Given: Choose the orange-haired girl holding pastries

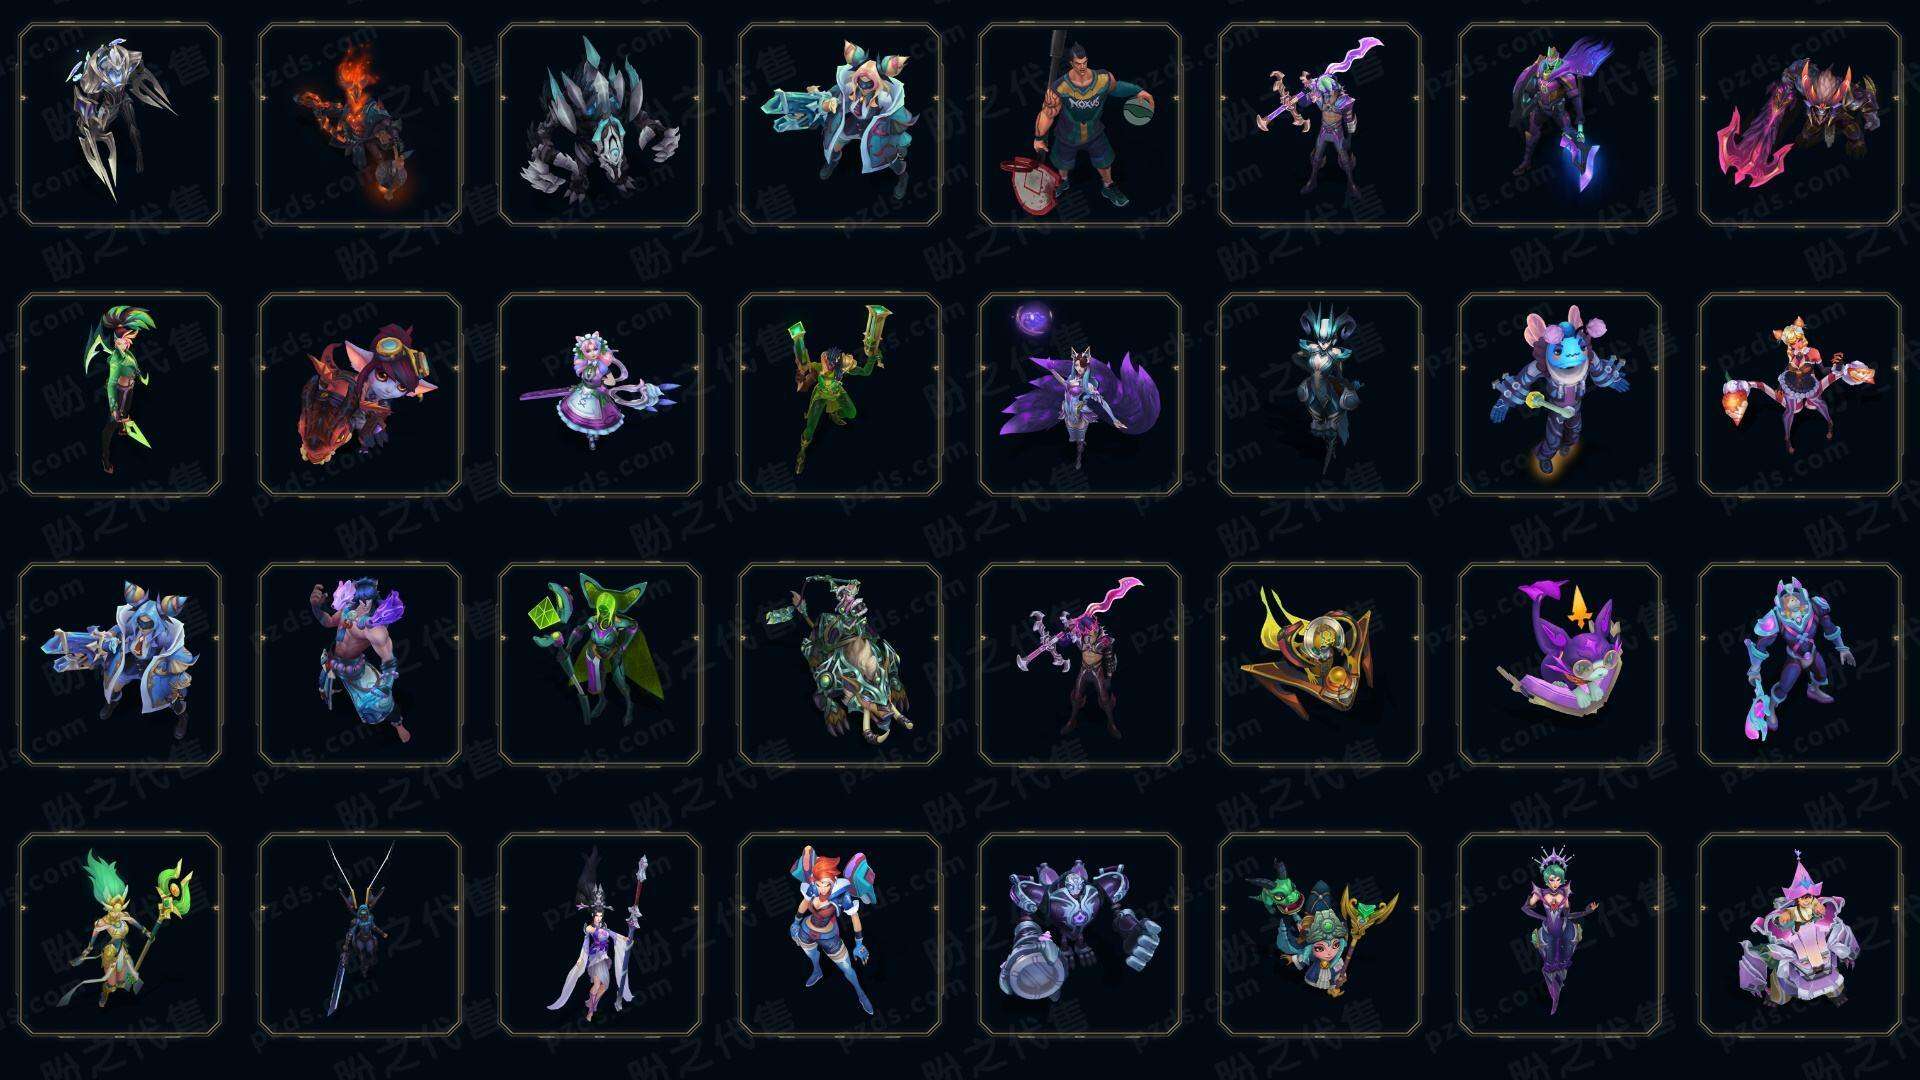Looking at the screenshot, I should pyautogui.click(x=1800, y=394).
